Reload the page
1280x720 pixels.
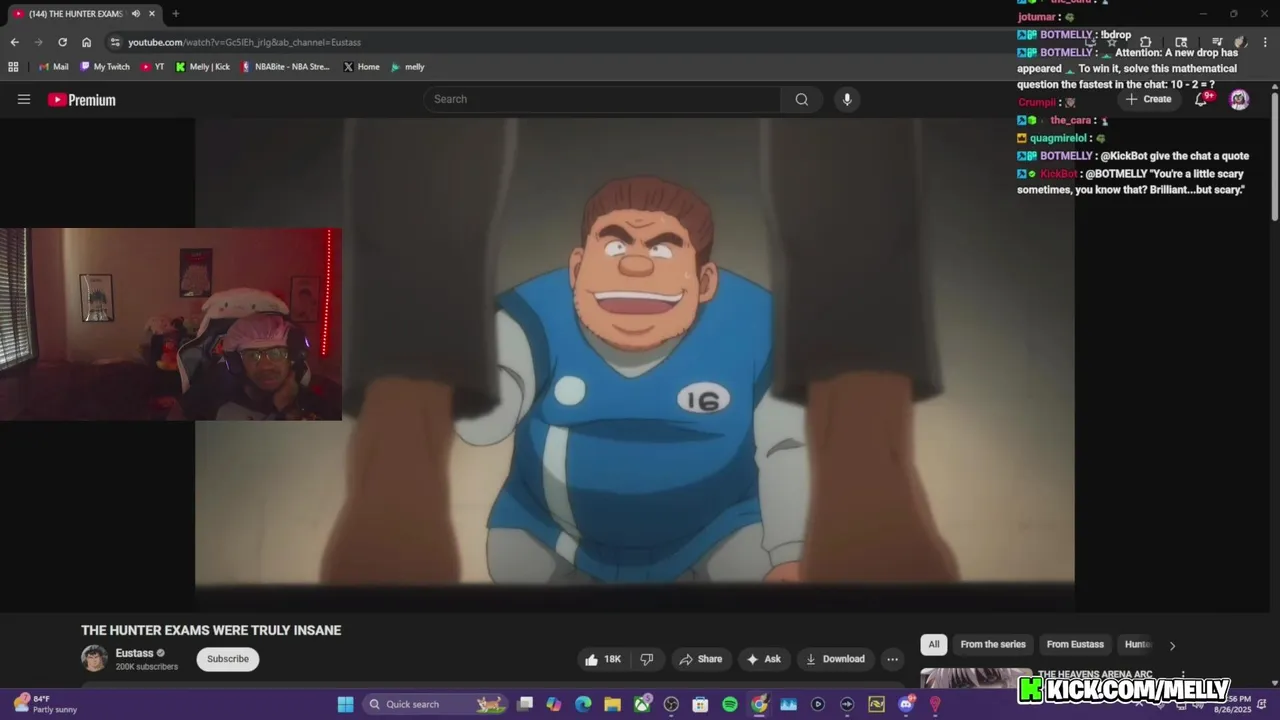tap(62, 42)
